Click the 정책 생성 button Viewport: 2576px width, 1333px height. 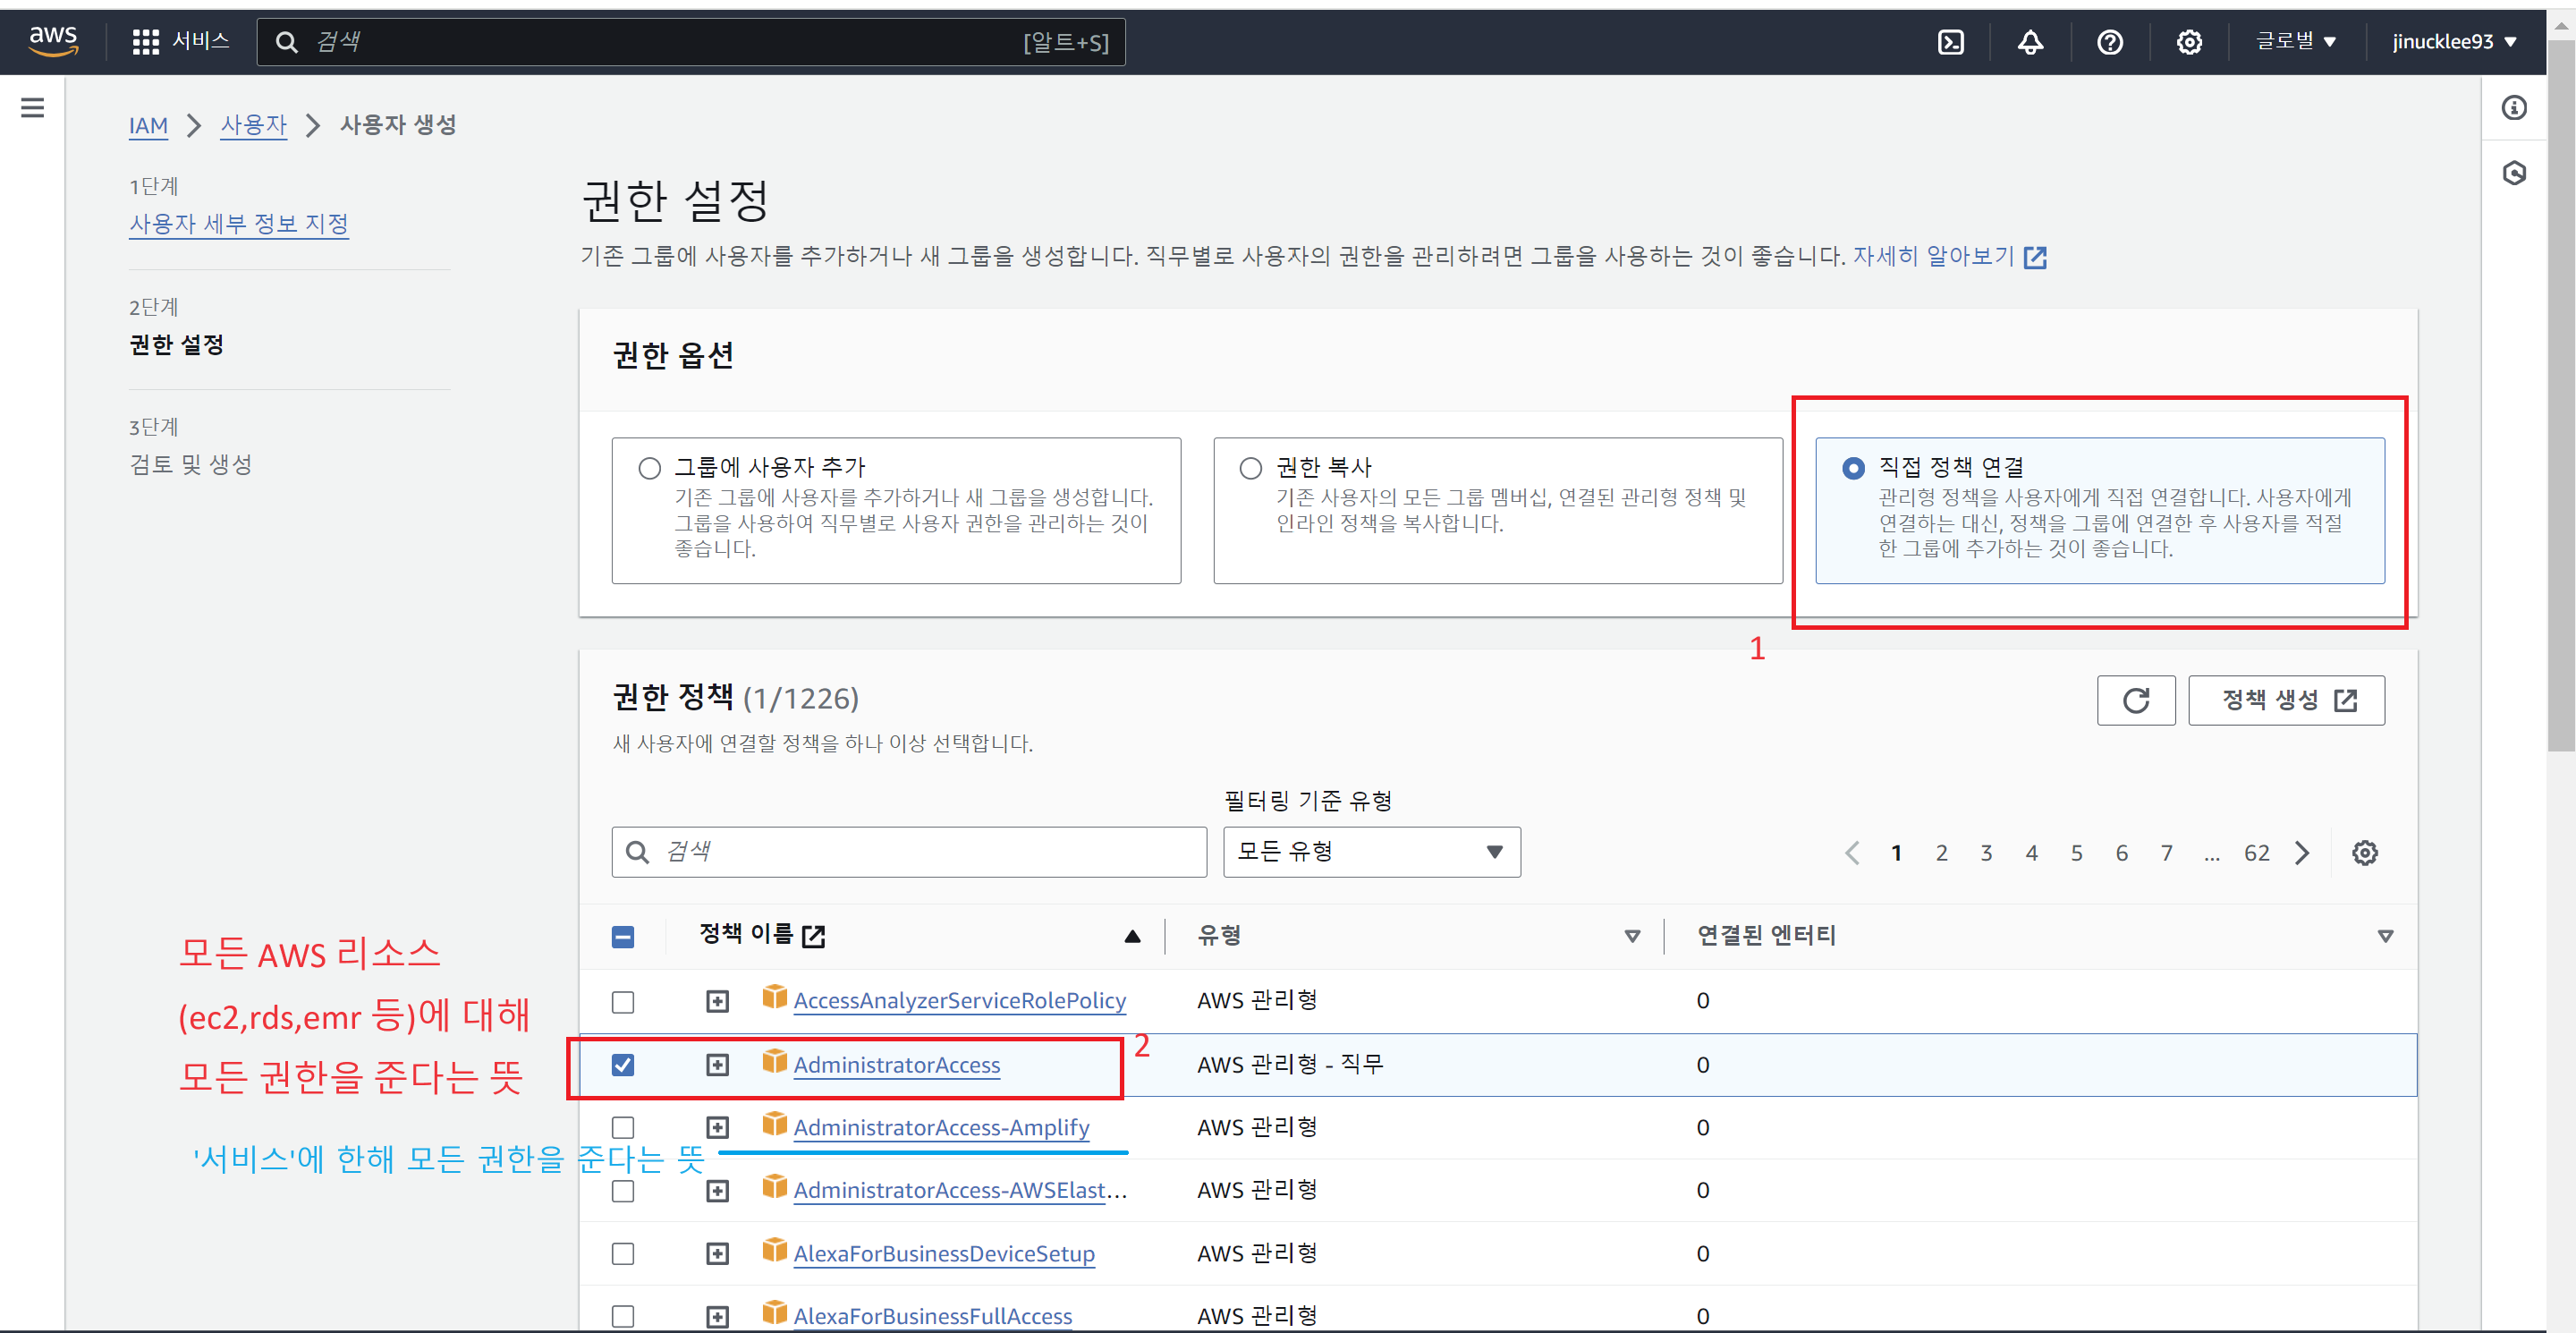2286,700
